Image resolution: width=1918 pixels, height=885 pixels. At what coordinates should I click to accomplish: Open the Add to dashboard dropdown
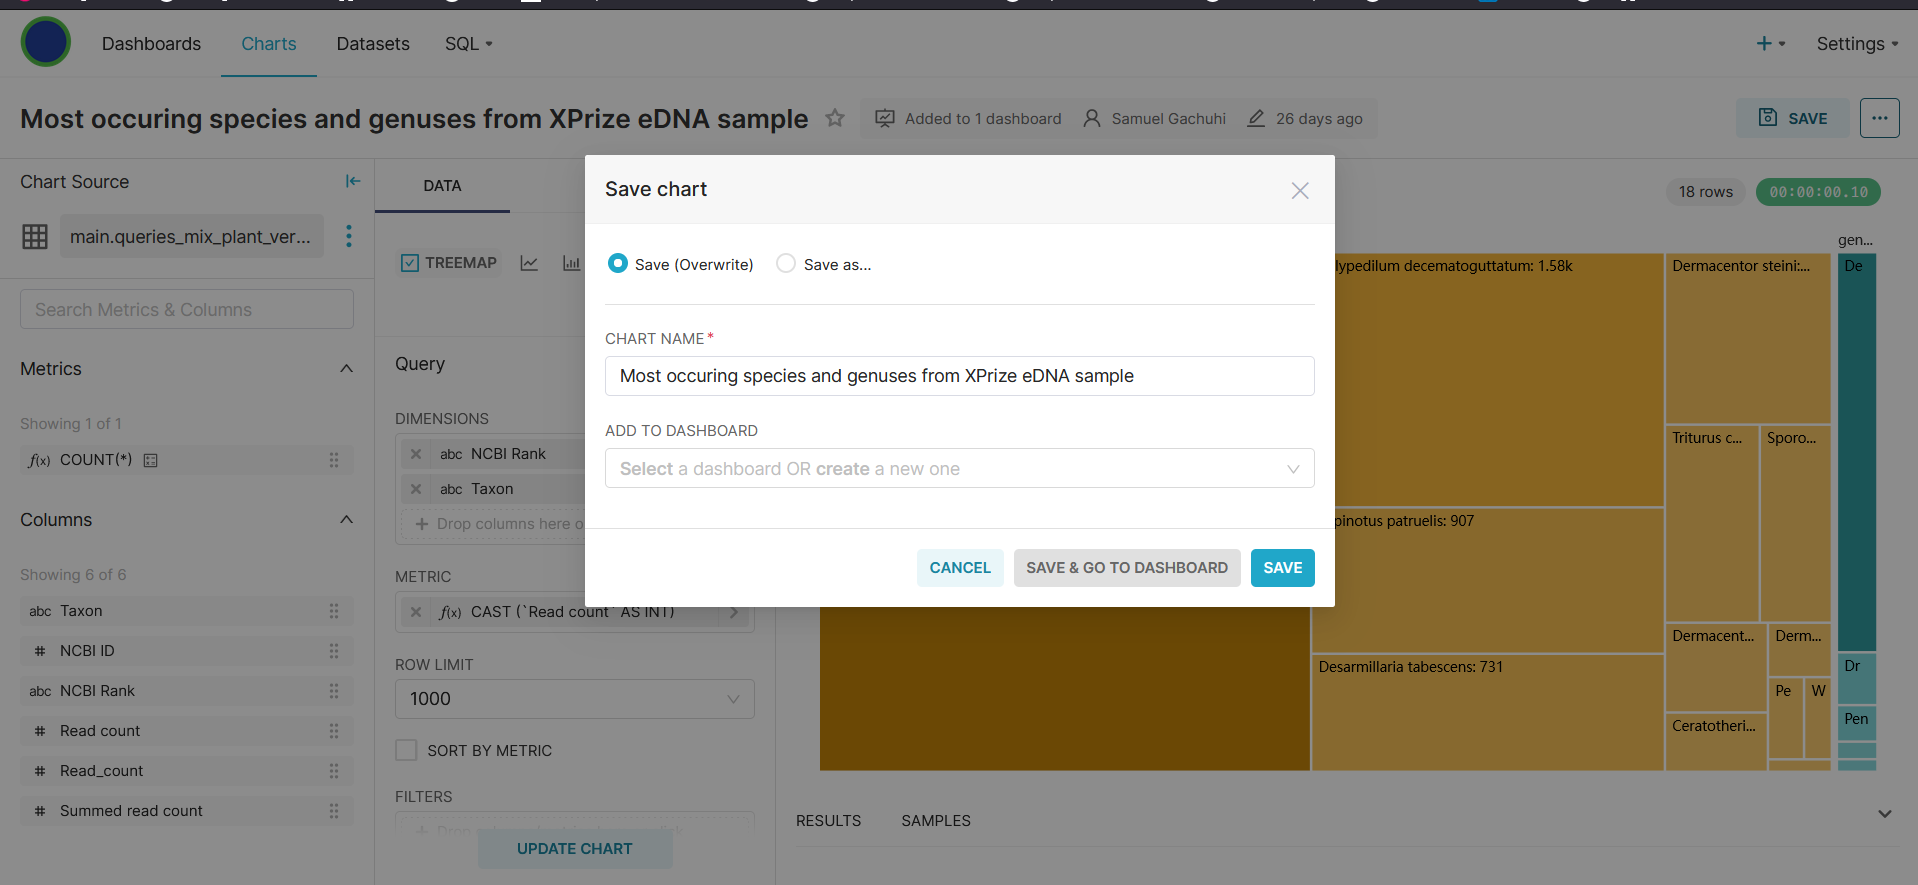[959, 468]
